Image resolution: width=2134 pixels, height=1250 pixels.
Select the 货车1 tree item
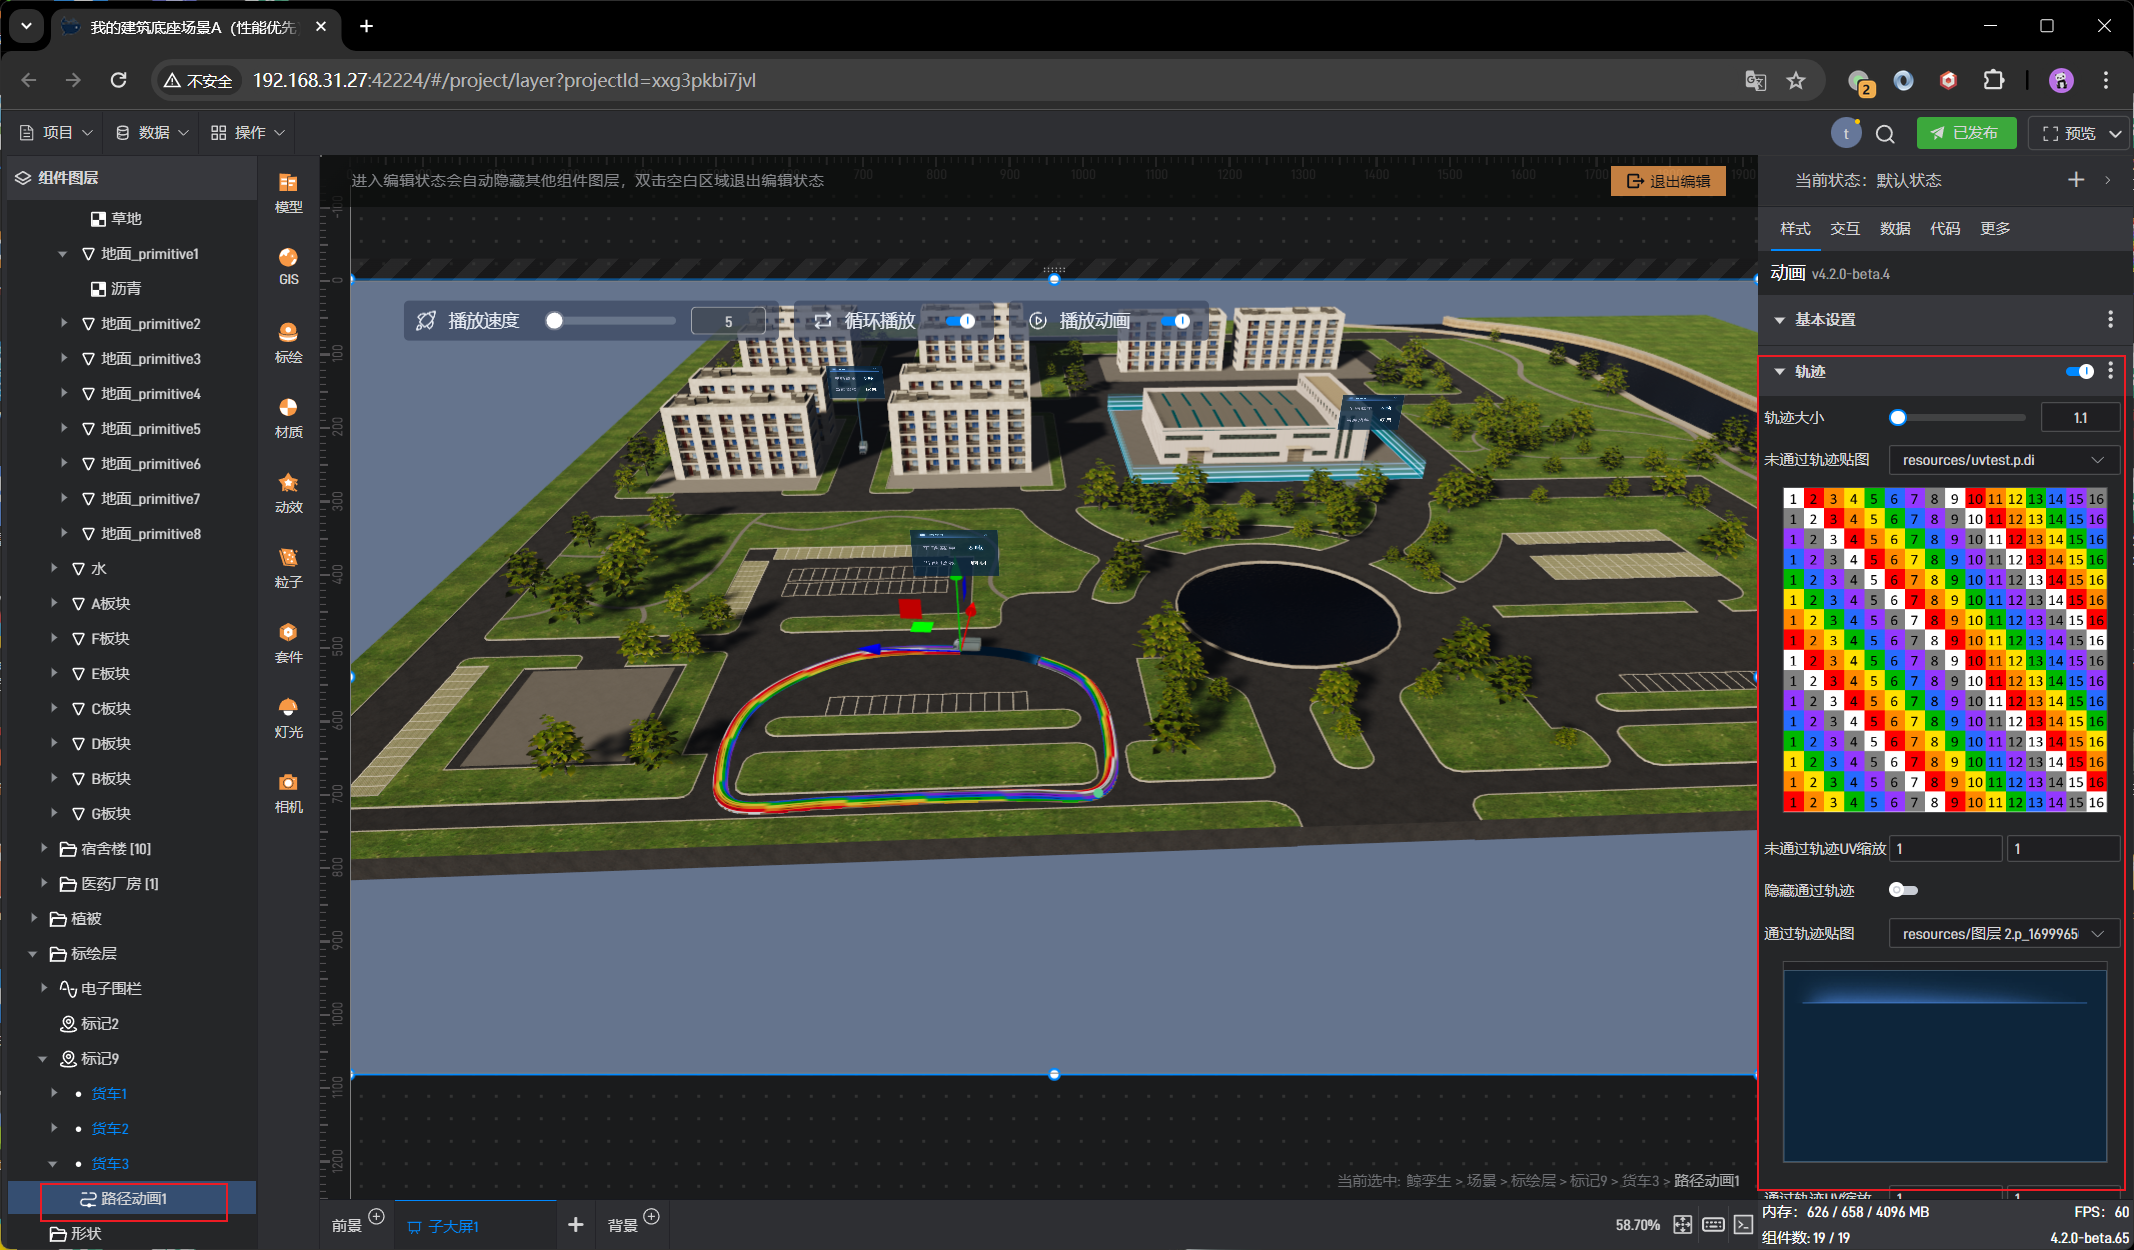[x=109, y=1093]
